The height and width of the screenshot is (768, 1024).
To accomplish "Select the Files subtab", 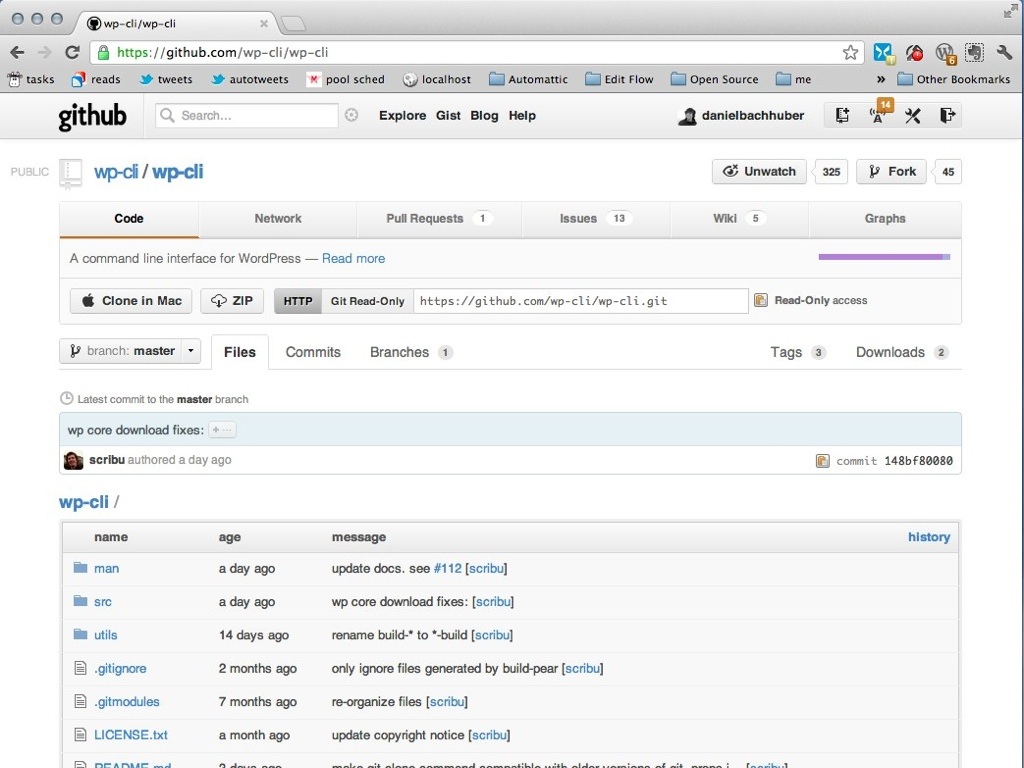I will coord(240,352).
